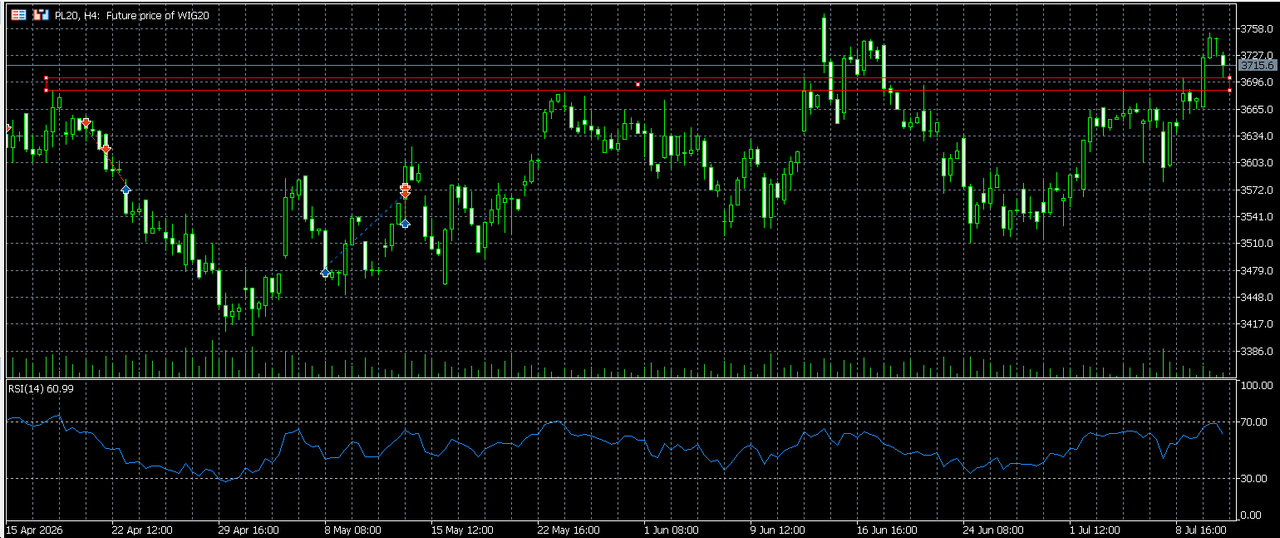Screen dimensions: 1280x538
Task: Click price scale value 3758.0
Action: click(1256, 28)
